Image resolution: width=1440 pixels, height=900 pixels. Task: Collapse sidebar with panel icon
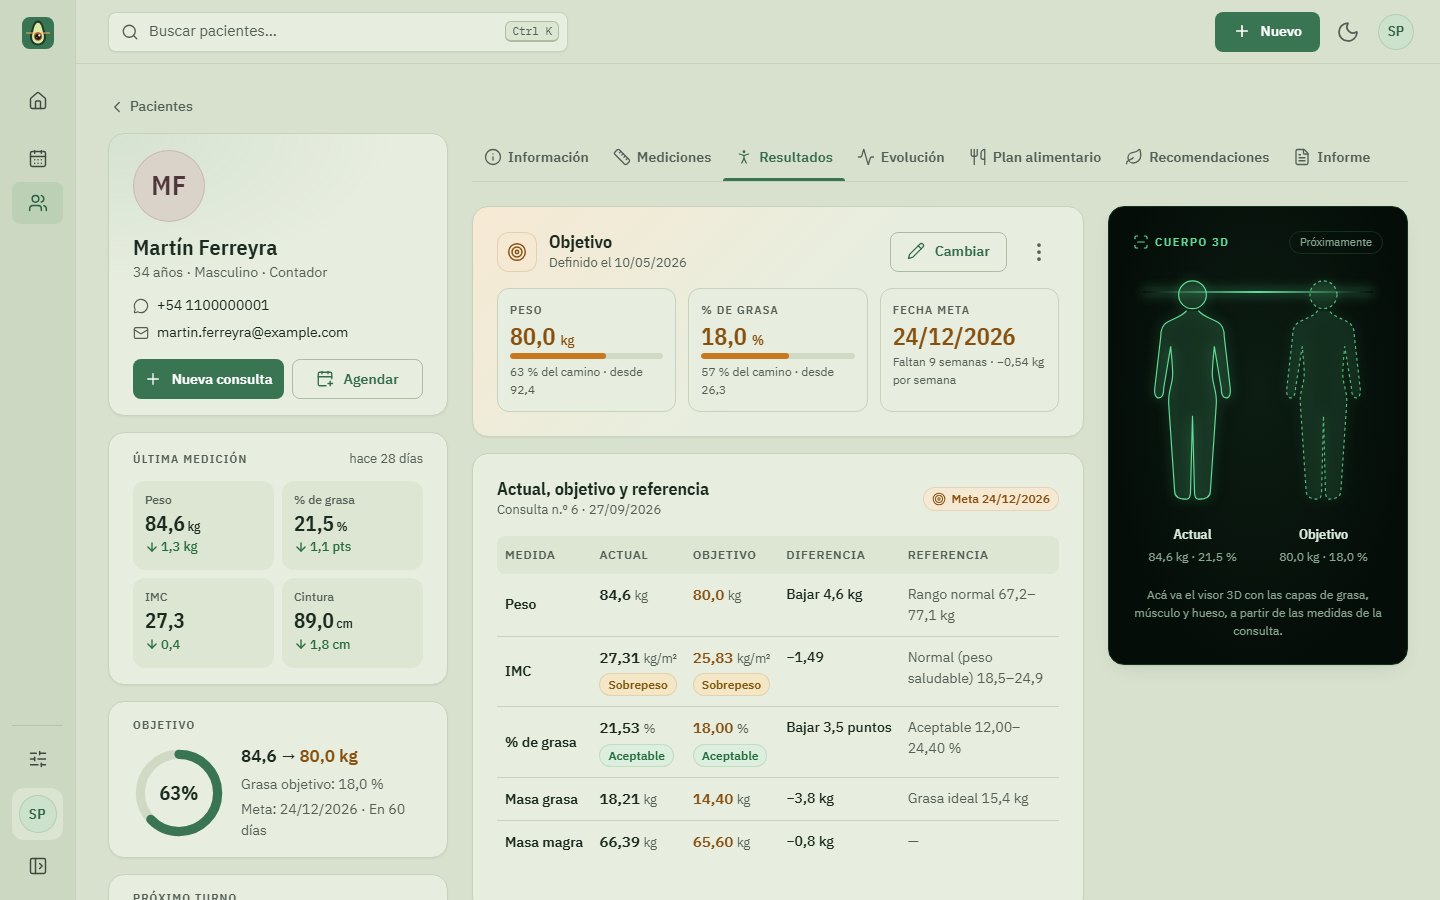pos(38,866)
